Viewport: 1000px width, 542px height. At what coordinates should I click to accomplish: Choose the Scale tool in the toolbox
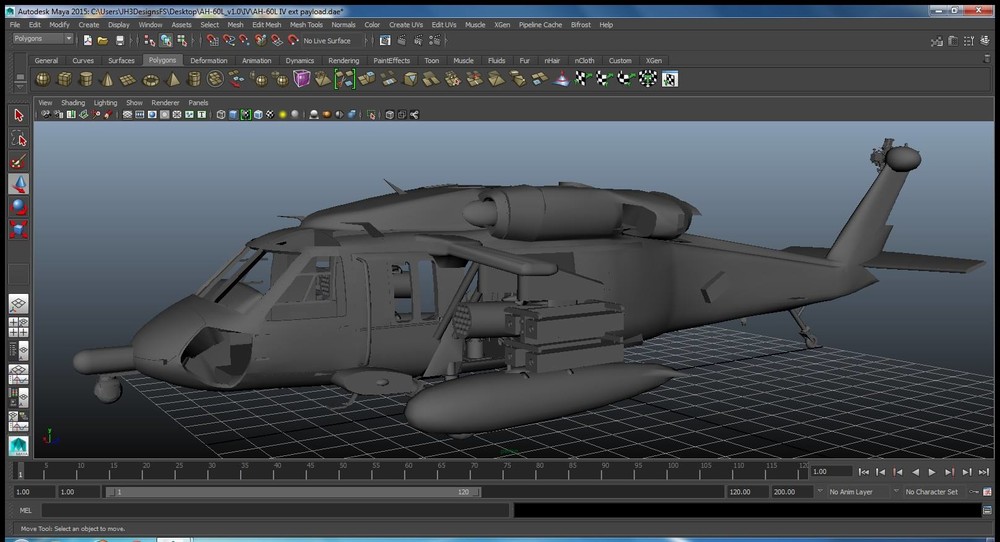pyautogui.click(x=18, y=230)
